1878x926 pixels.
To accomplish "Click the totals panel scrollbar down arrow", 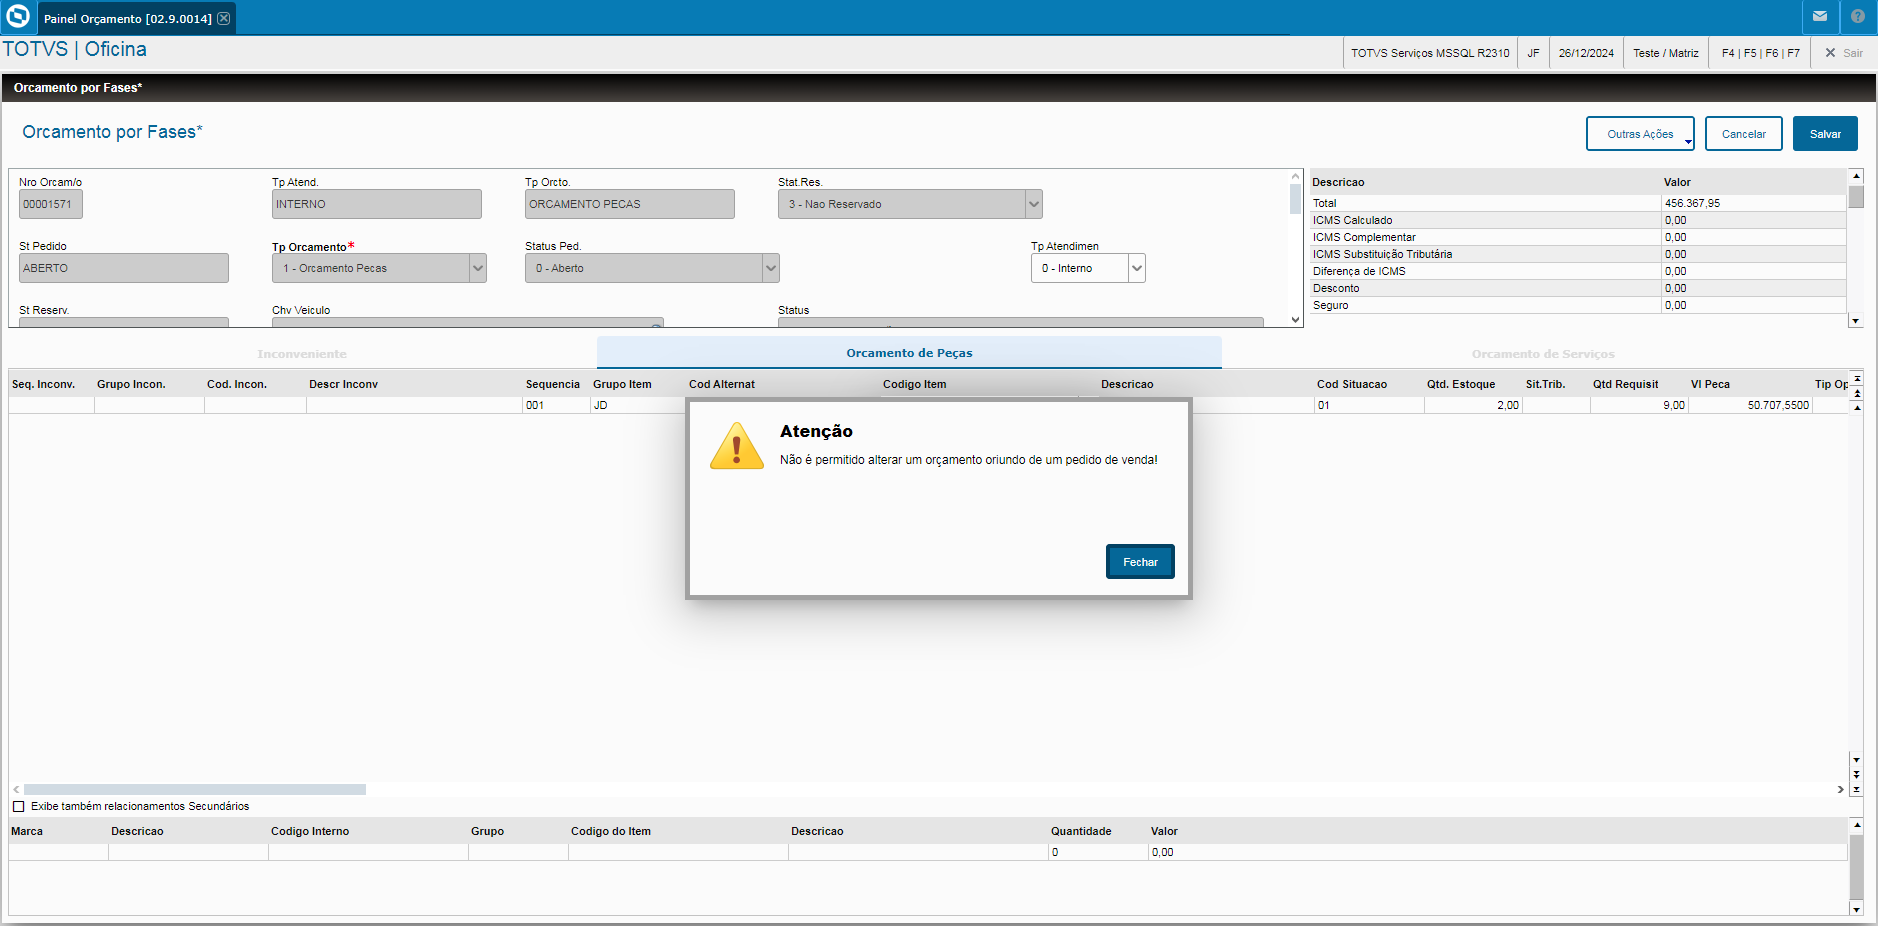I will coord(1856,321).
